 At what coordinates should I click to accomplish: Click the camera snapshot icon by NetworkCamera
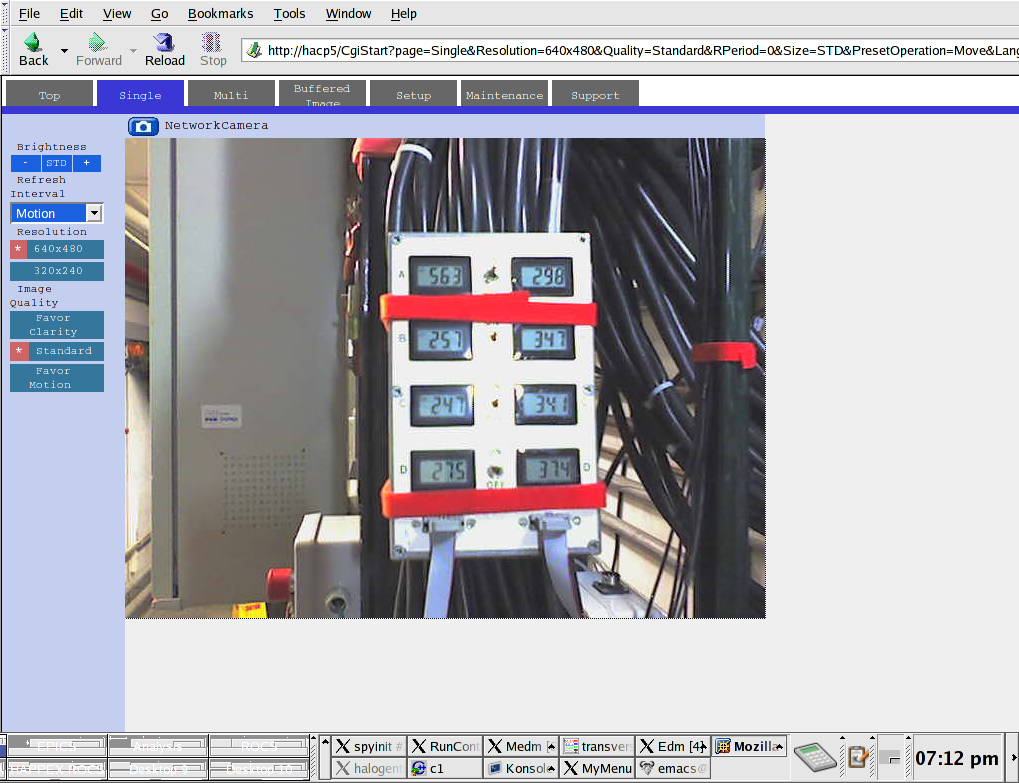(143, 126)
